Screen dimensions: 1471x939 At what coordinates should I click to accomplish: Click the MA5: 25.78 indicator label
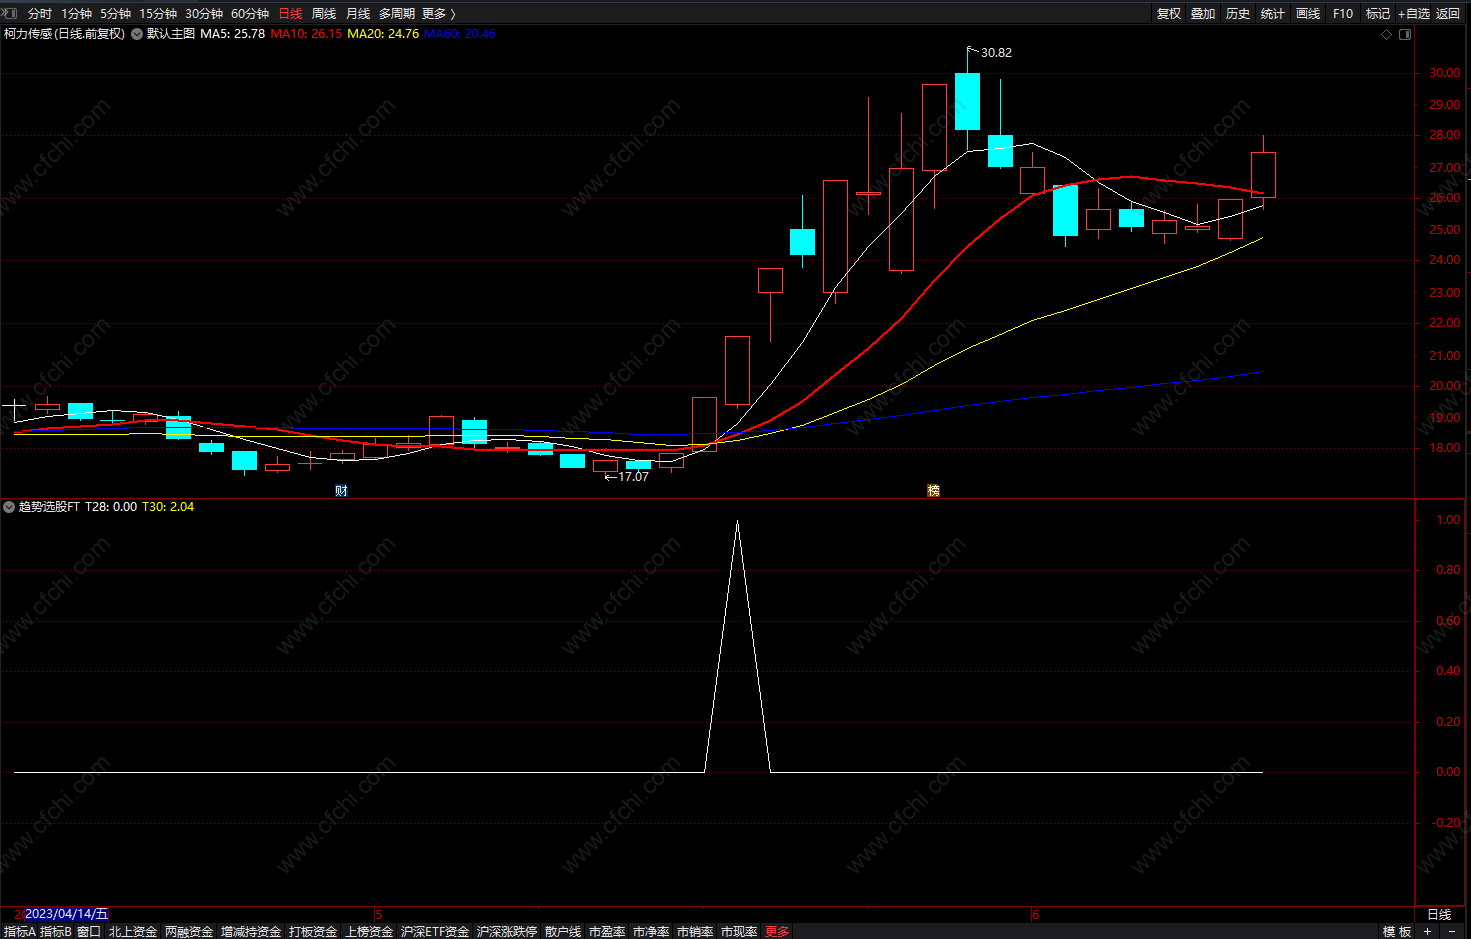click(x=233, y=34)
